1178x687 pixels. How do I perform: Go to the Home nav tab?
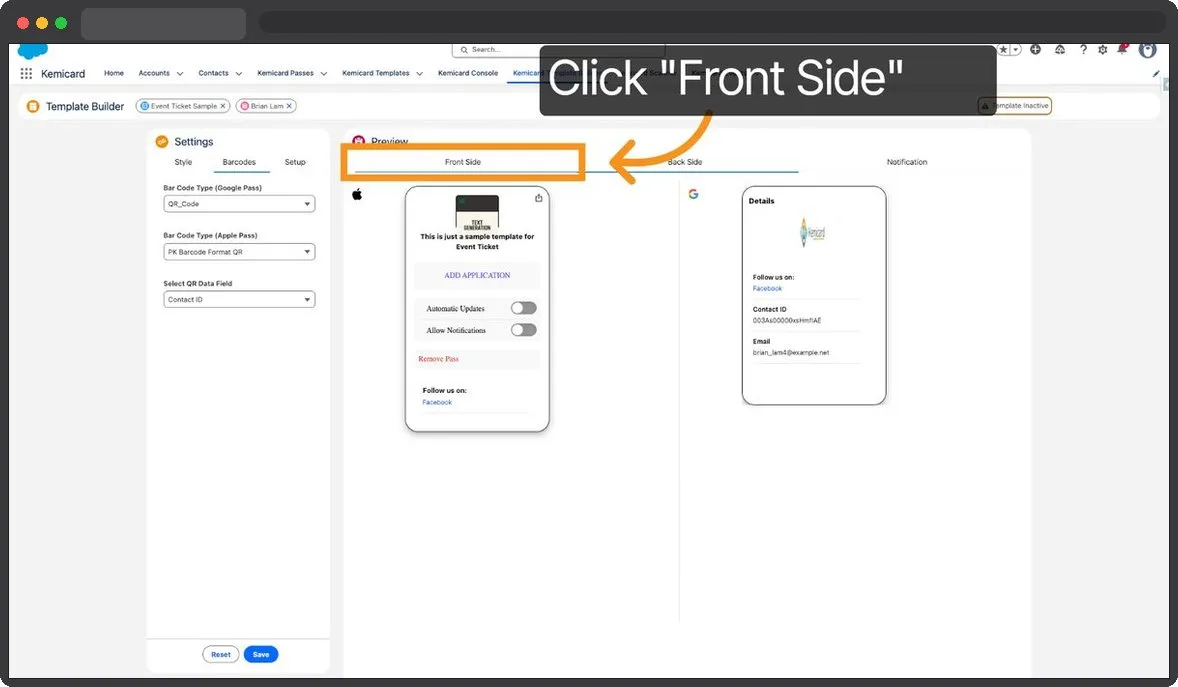(113, 73)
